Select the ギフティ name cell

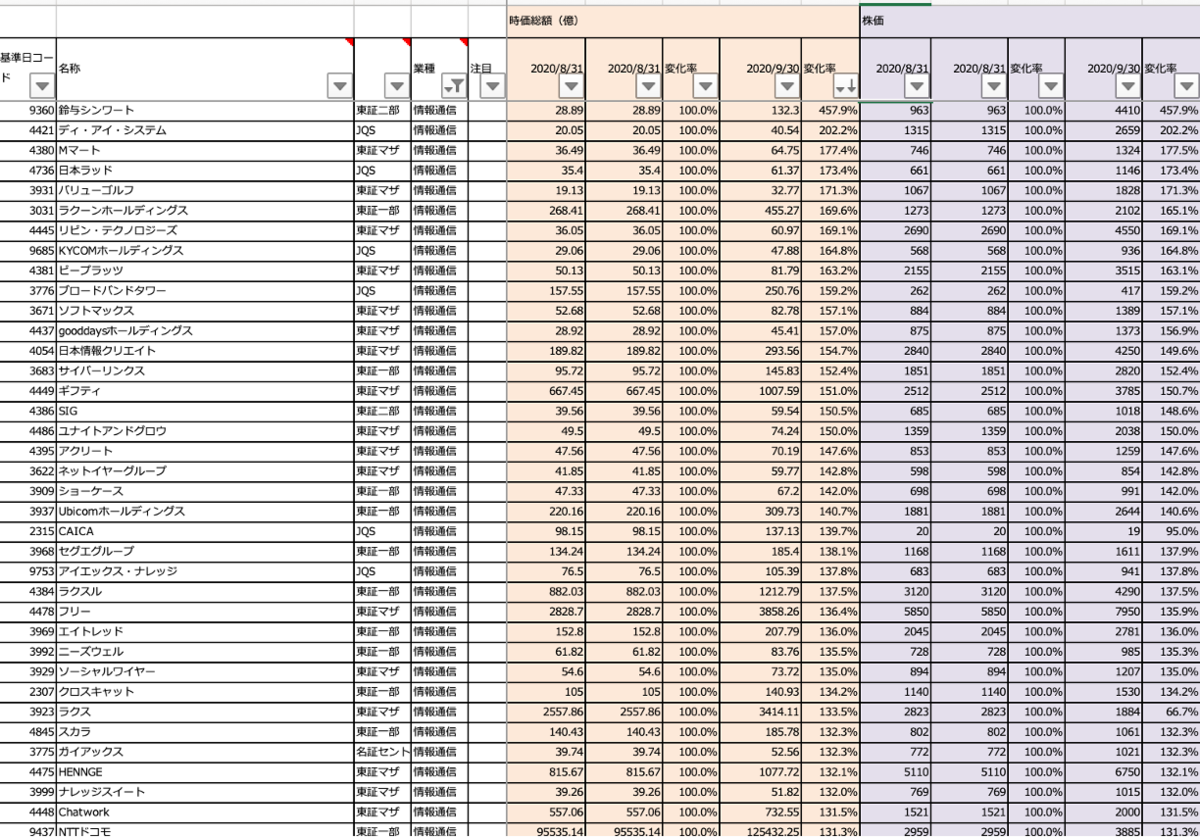(205, 390)
